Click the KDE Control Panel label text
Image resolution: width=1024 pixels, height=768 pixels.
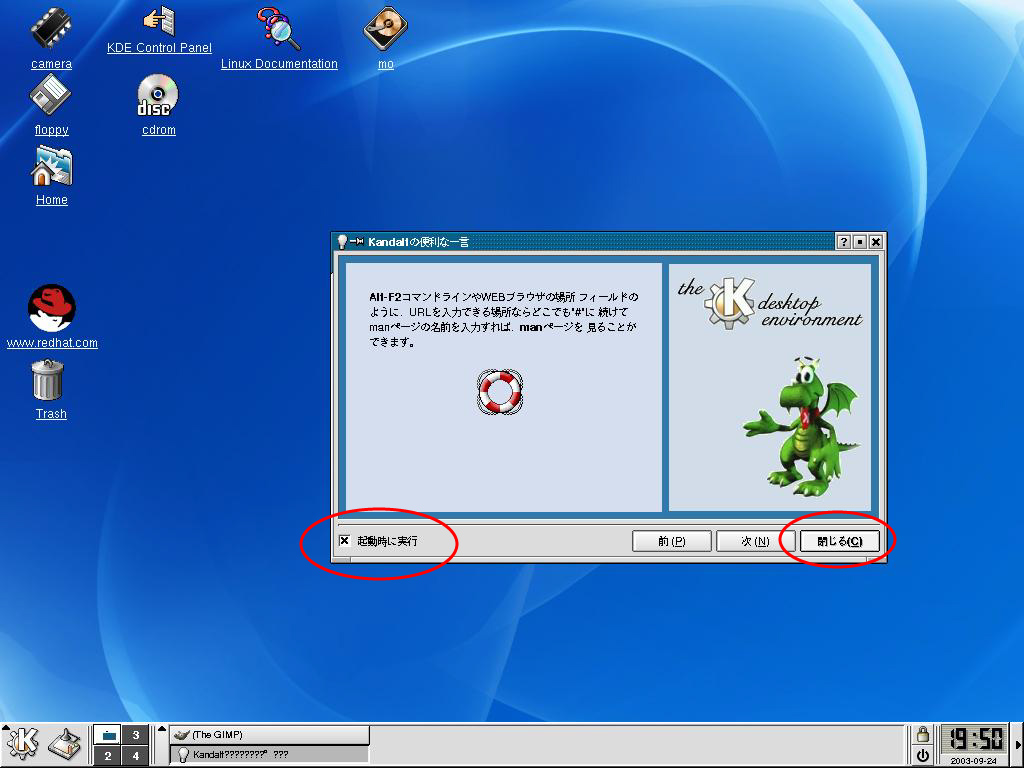[x=159, y=48]
